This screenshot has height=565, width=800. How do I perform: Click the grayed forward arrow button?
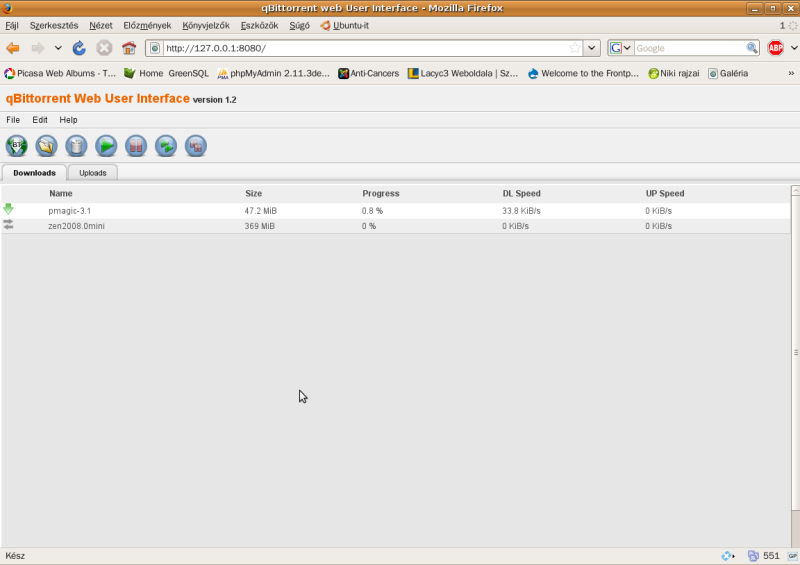pos(38,48)
